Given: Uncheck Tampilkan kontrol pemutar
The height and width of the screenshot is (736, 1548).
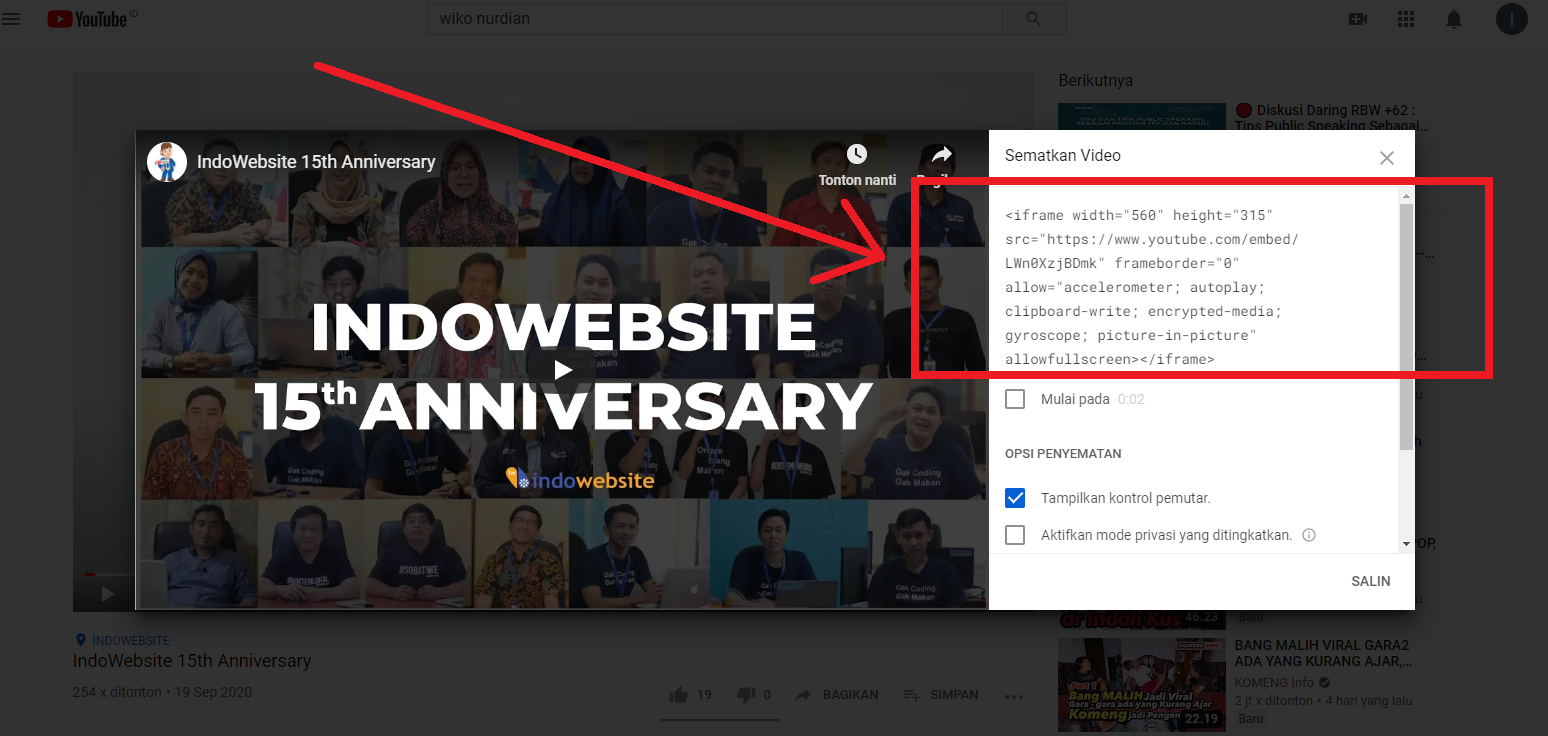Looking at the screenshot, I should point(1015,497).
